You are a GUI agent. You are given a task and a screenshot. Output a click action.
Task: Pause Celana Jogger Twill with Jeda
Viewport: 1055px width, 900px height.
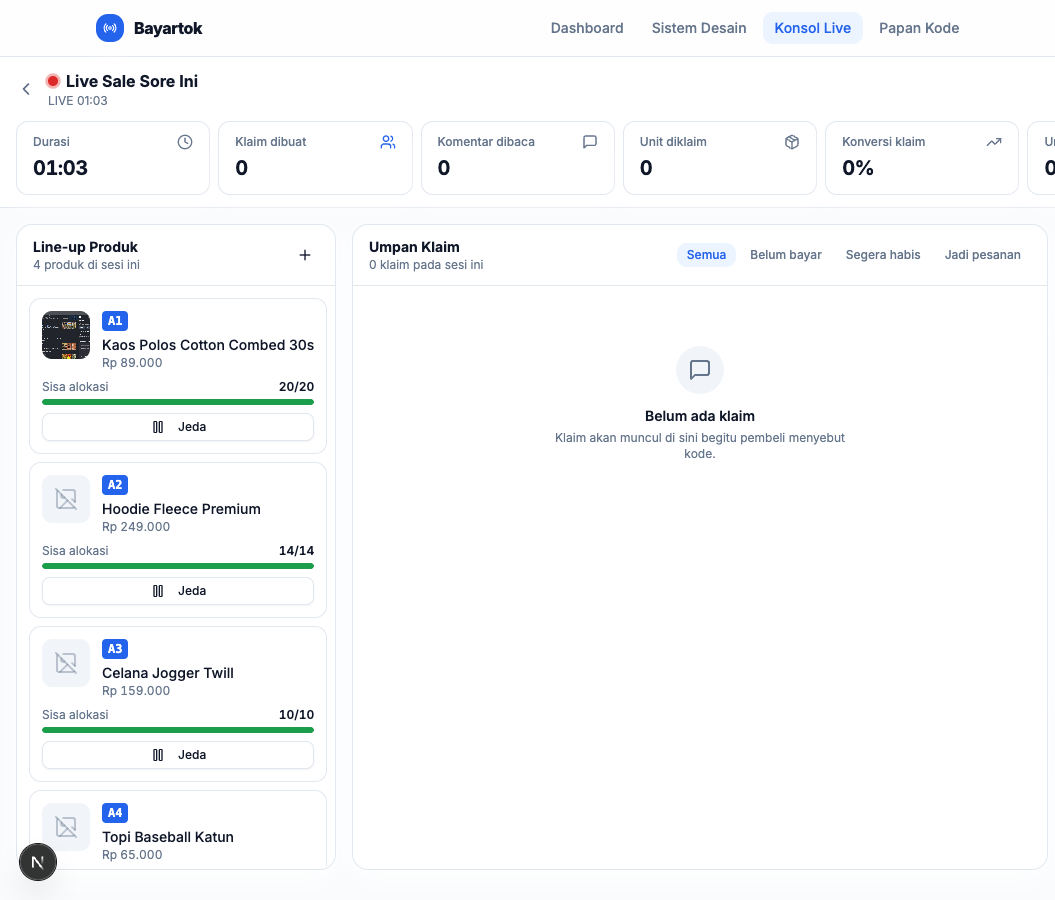coord(178,755)
